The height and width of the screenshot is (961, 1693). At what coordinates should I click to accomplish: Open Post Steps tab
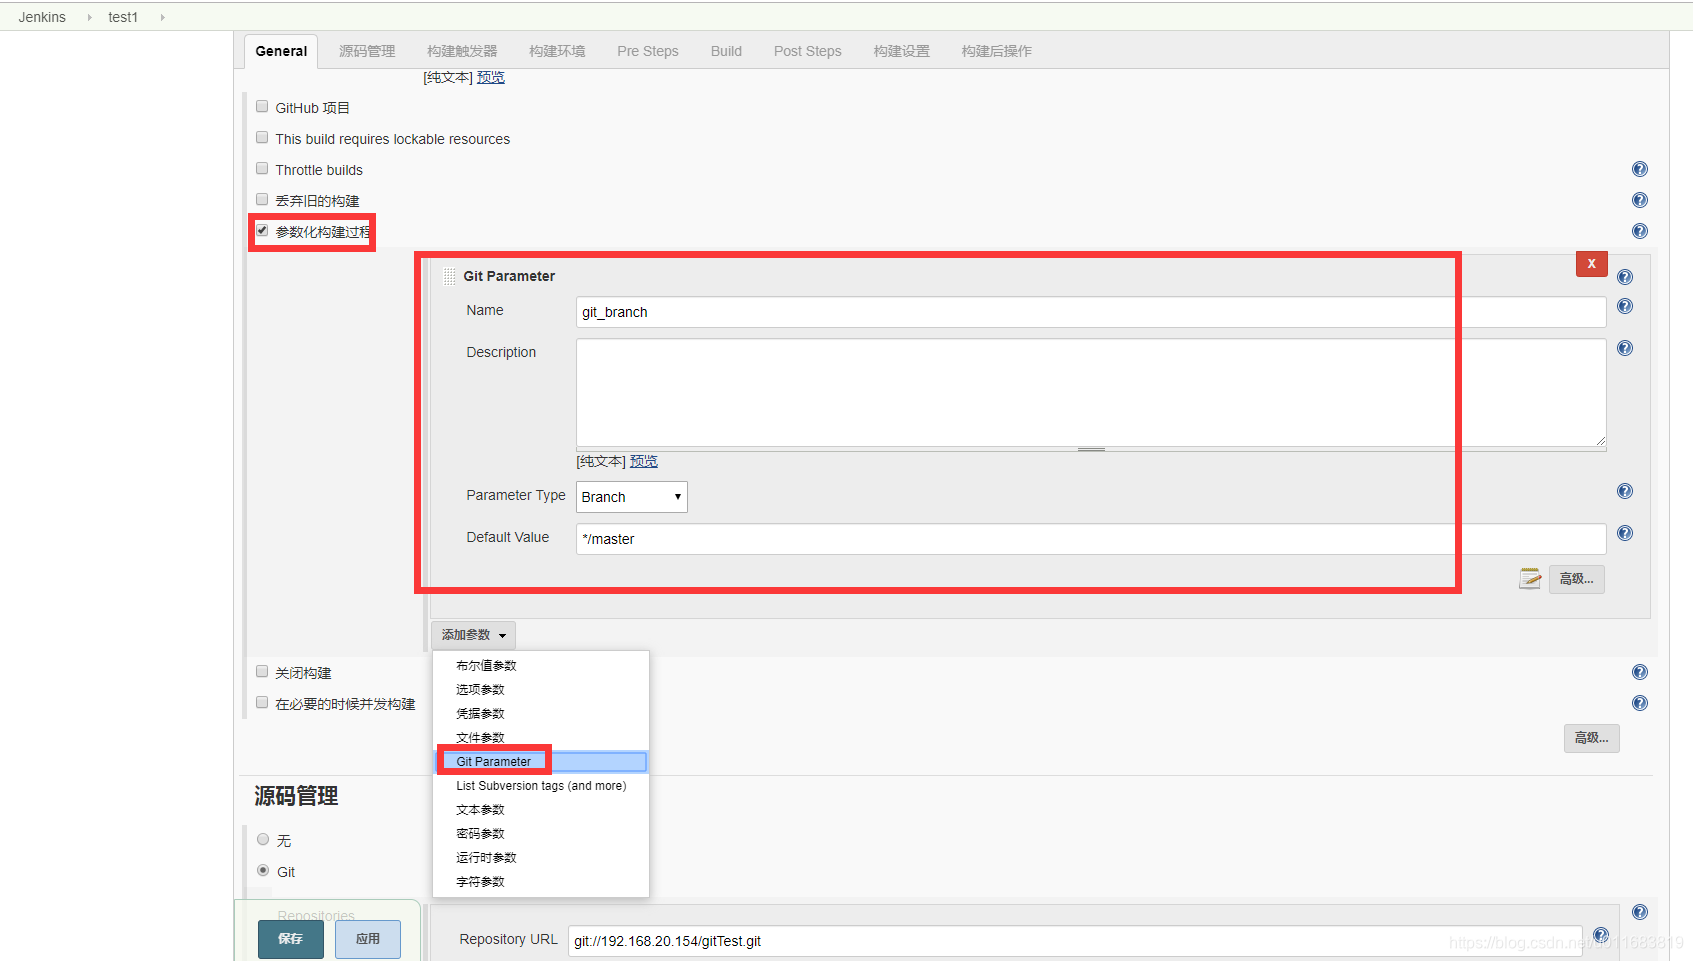808,51
